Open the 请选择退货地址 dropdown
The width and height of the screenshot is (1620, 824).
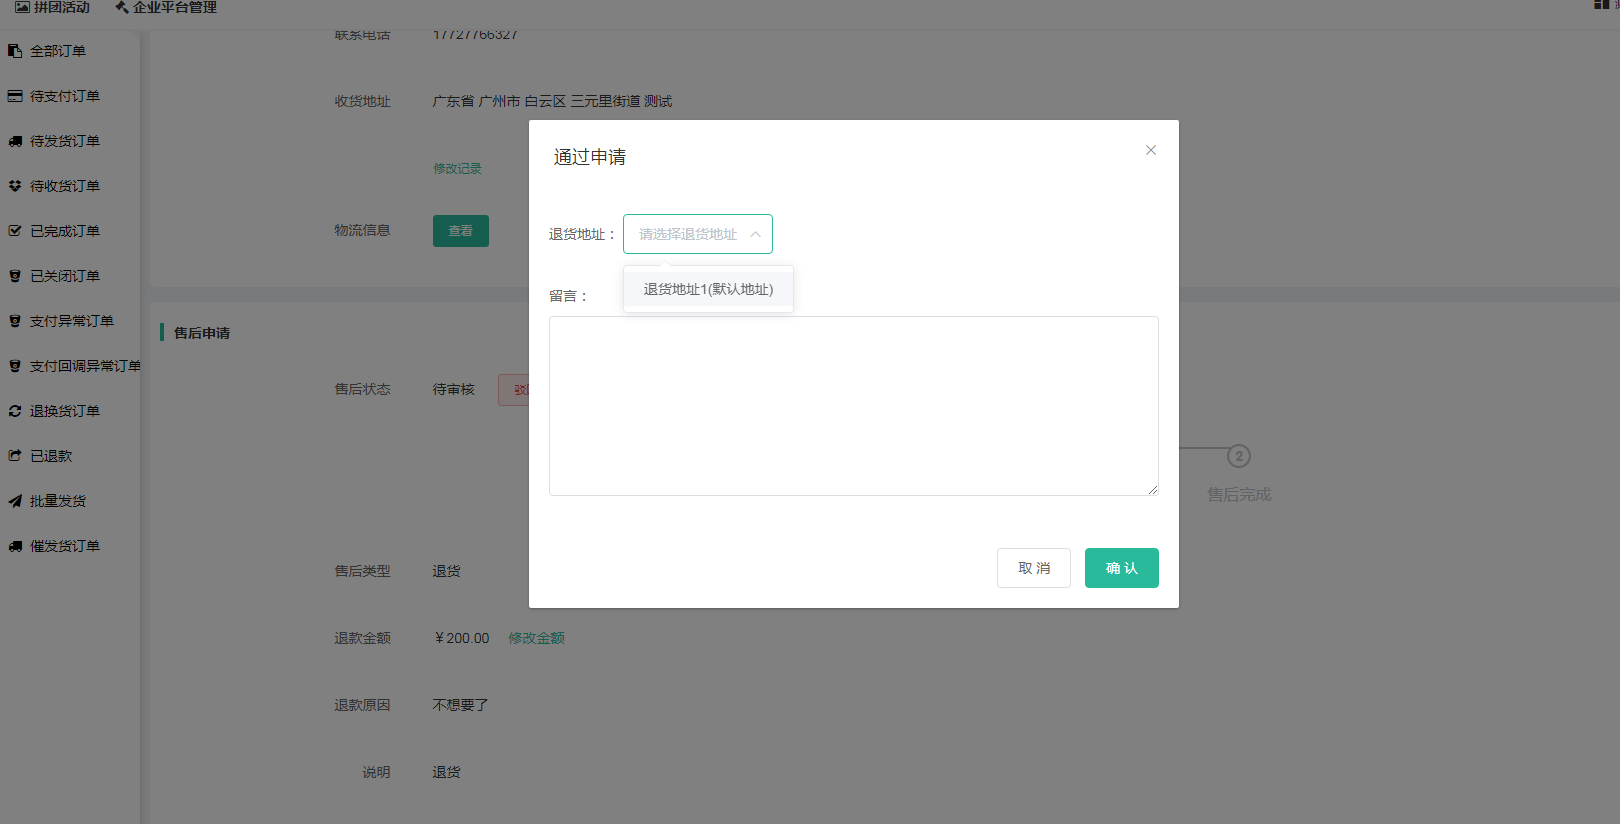688,234
